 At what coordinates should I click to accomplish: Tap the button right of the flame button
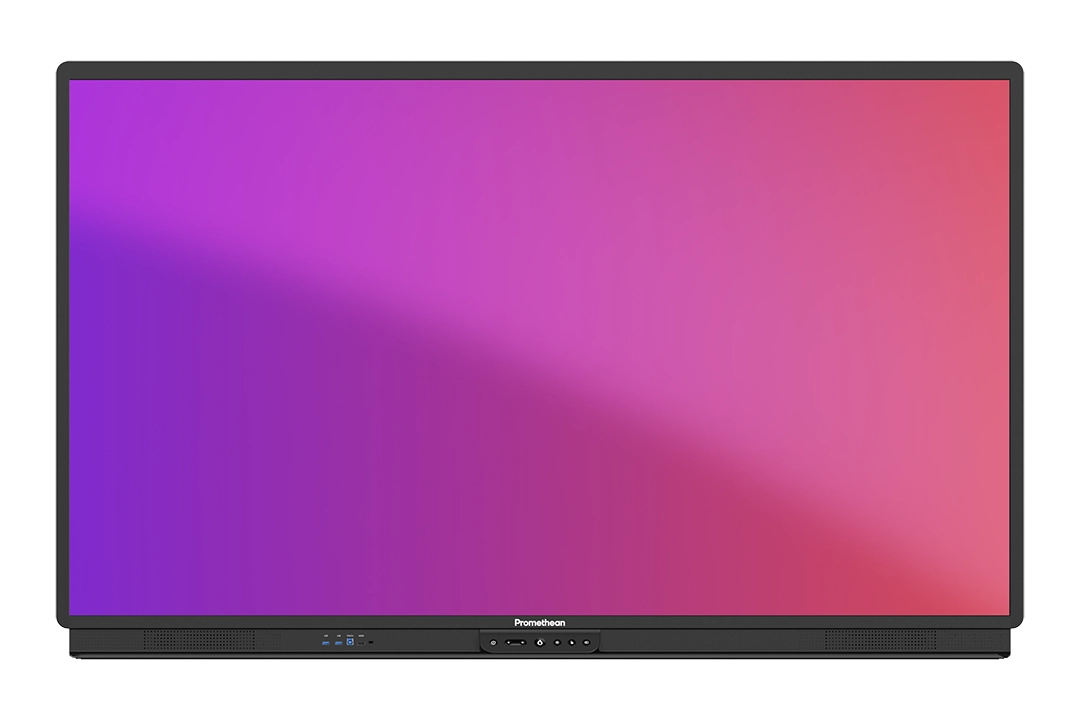pos(557,643)
